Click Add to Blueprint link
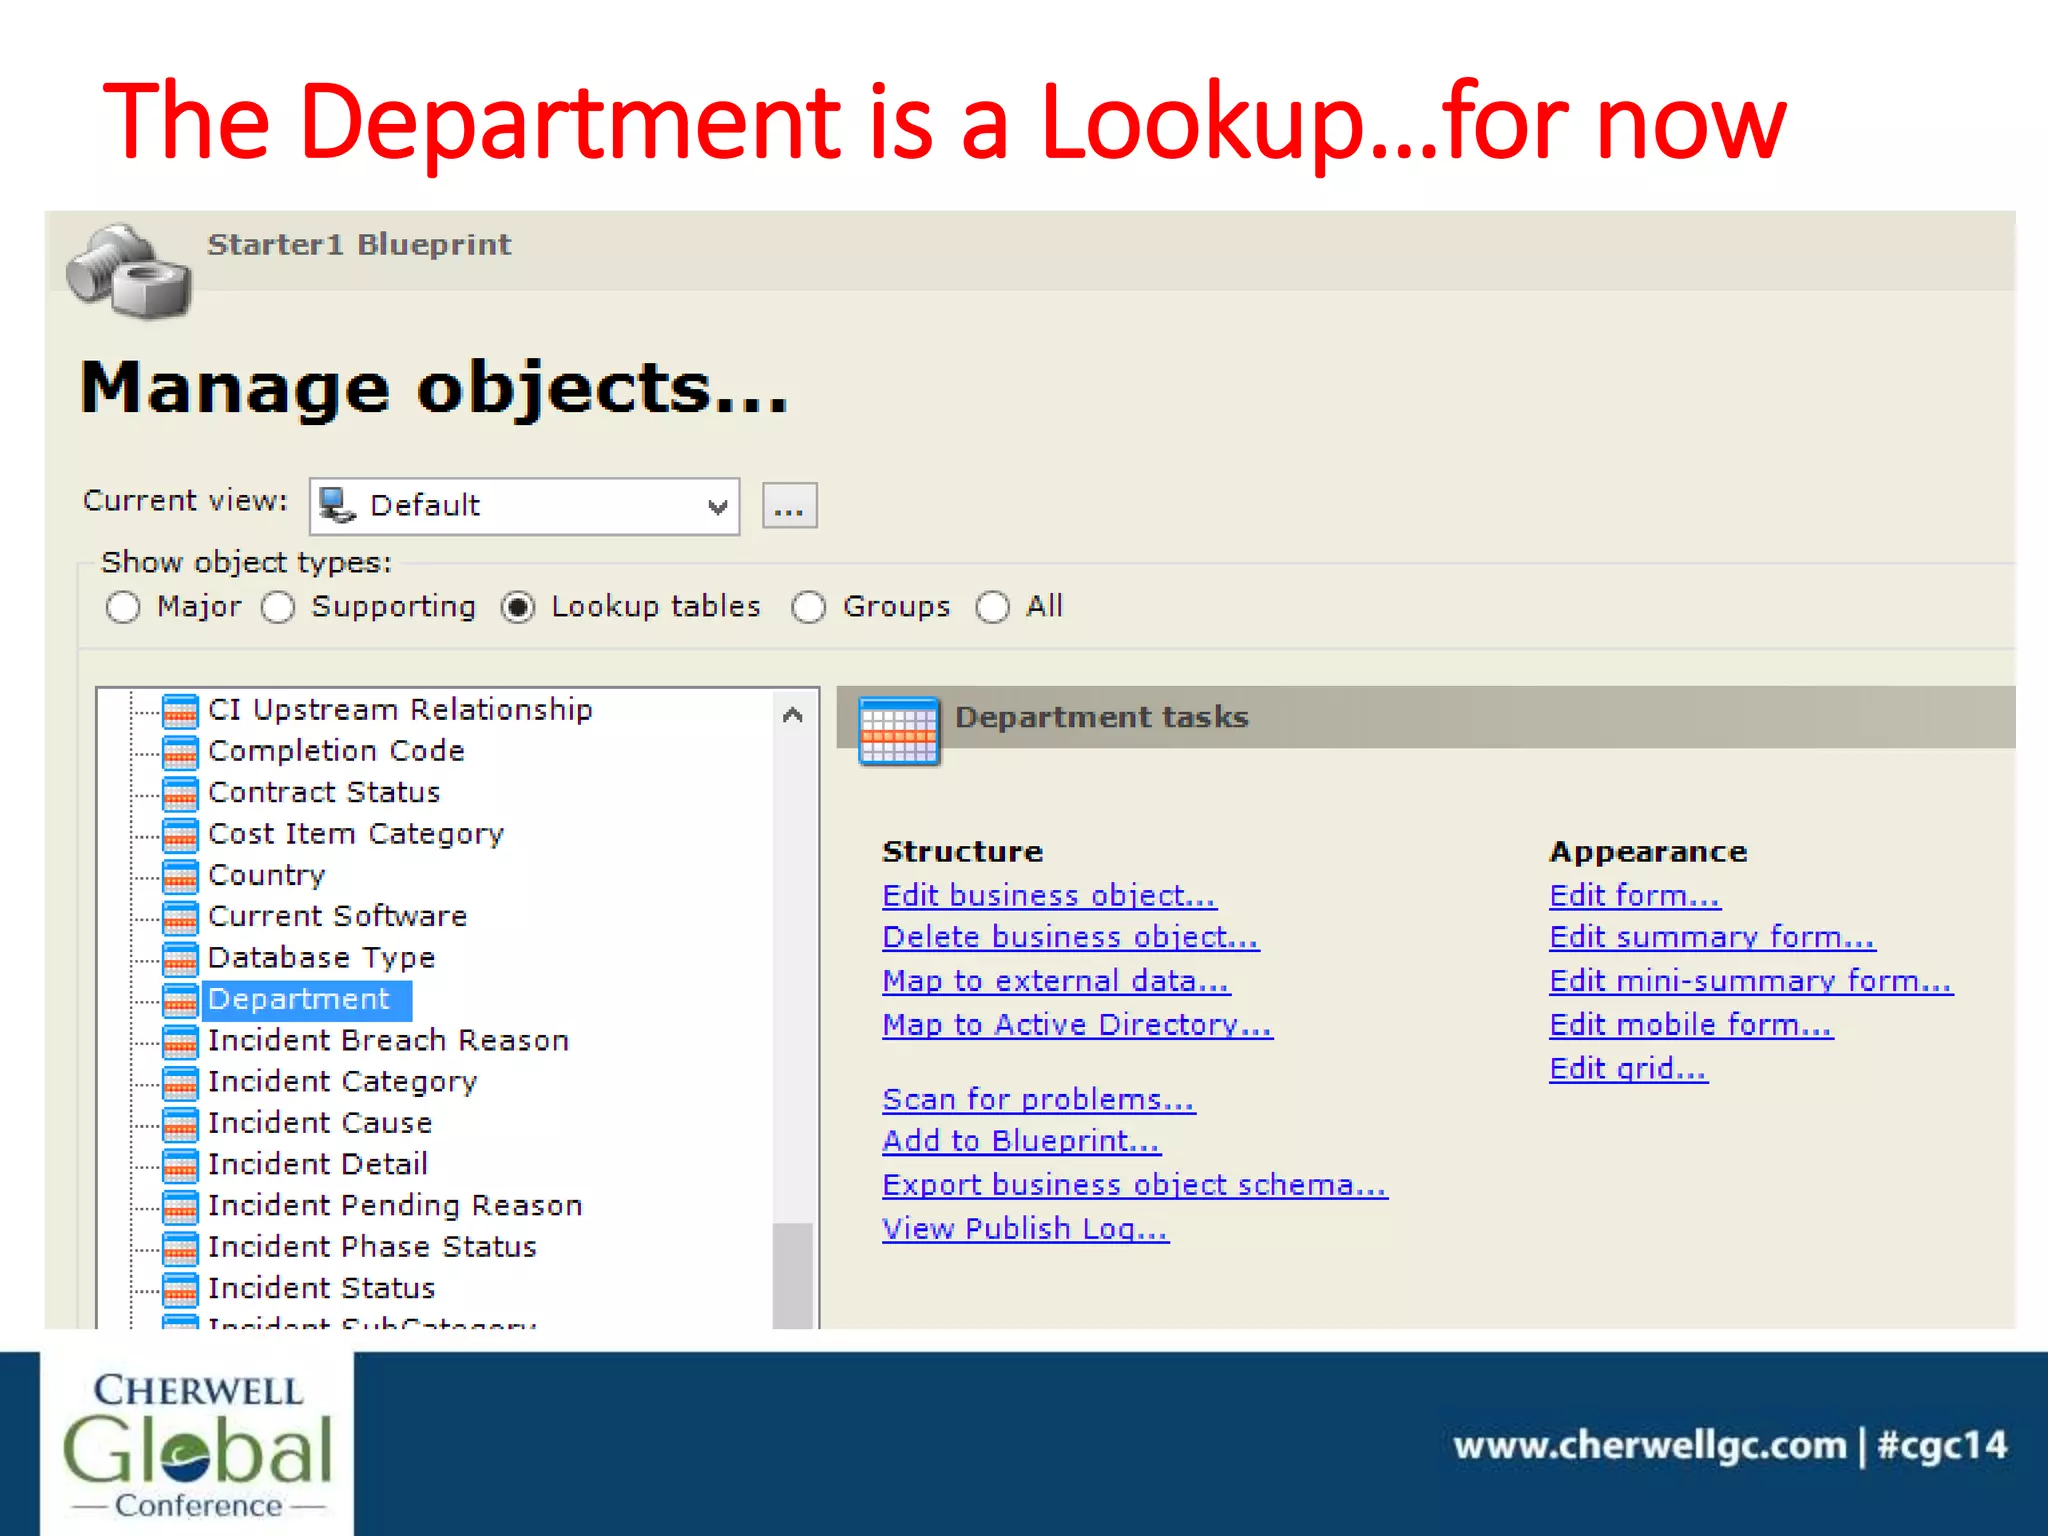The height and width of the screenshot is (1536, 2048). point(1021,1141)
